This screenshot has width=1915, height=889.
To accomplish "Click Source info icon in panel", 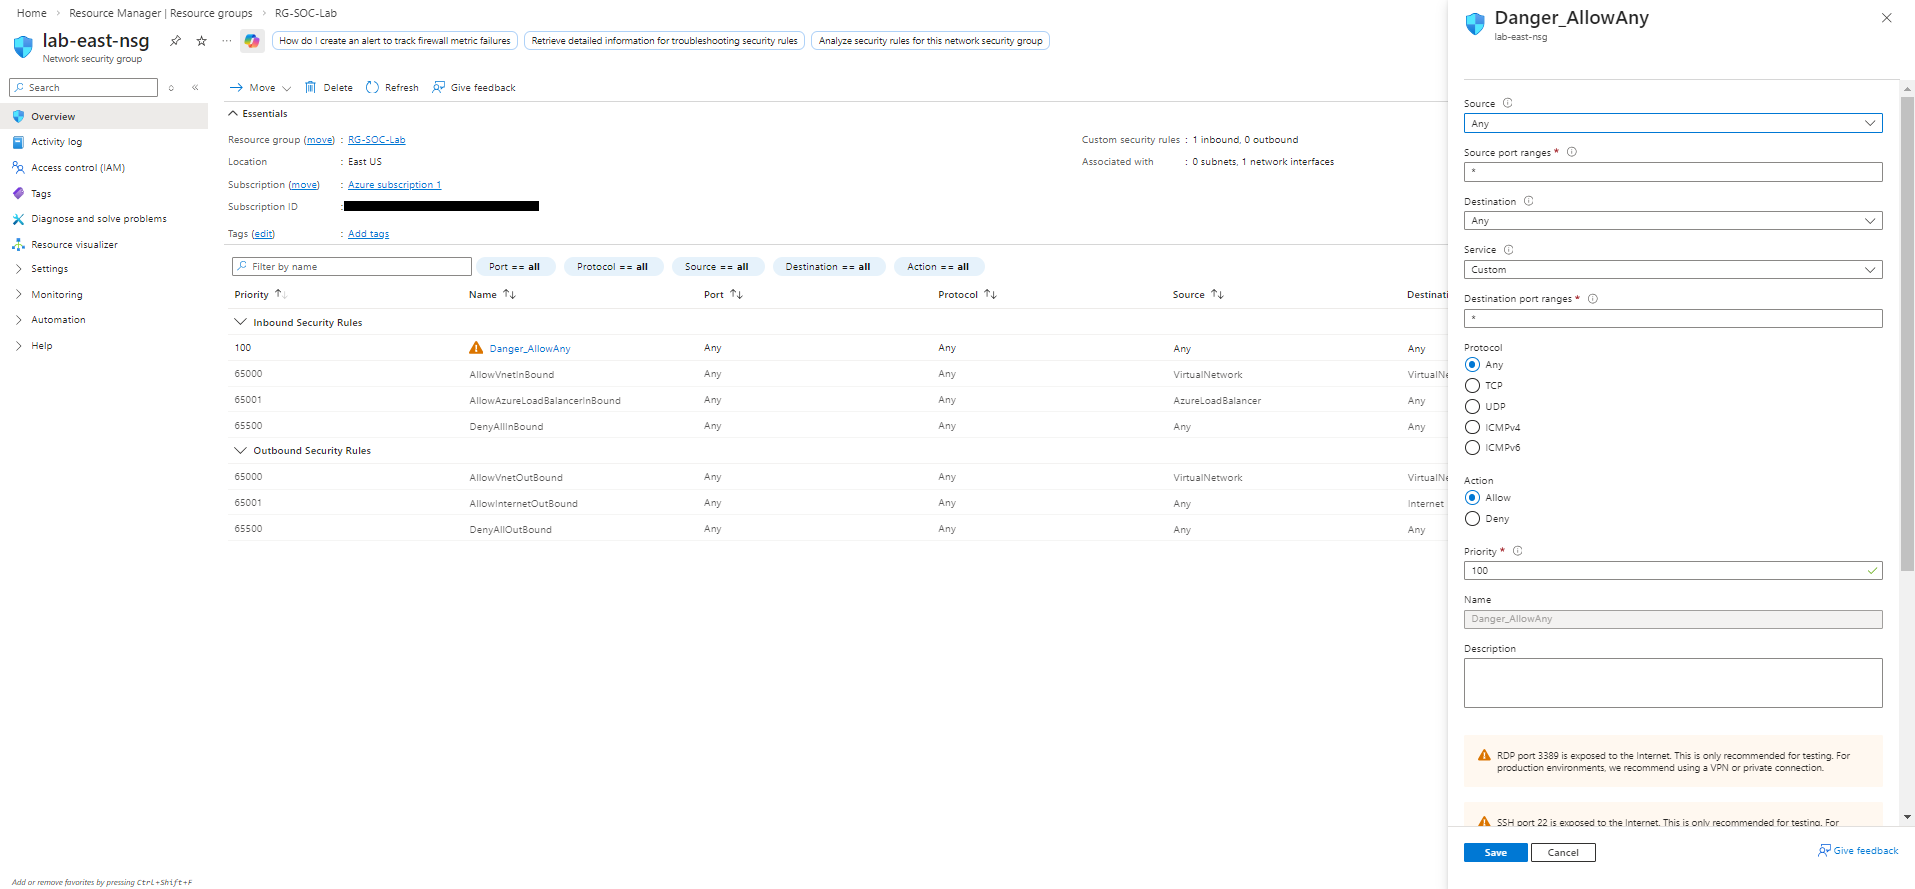I will [x=1507, y=103].
